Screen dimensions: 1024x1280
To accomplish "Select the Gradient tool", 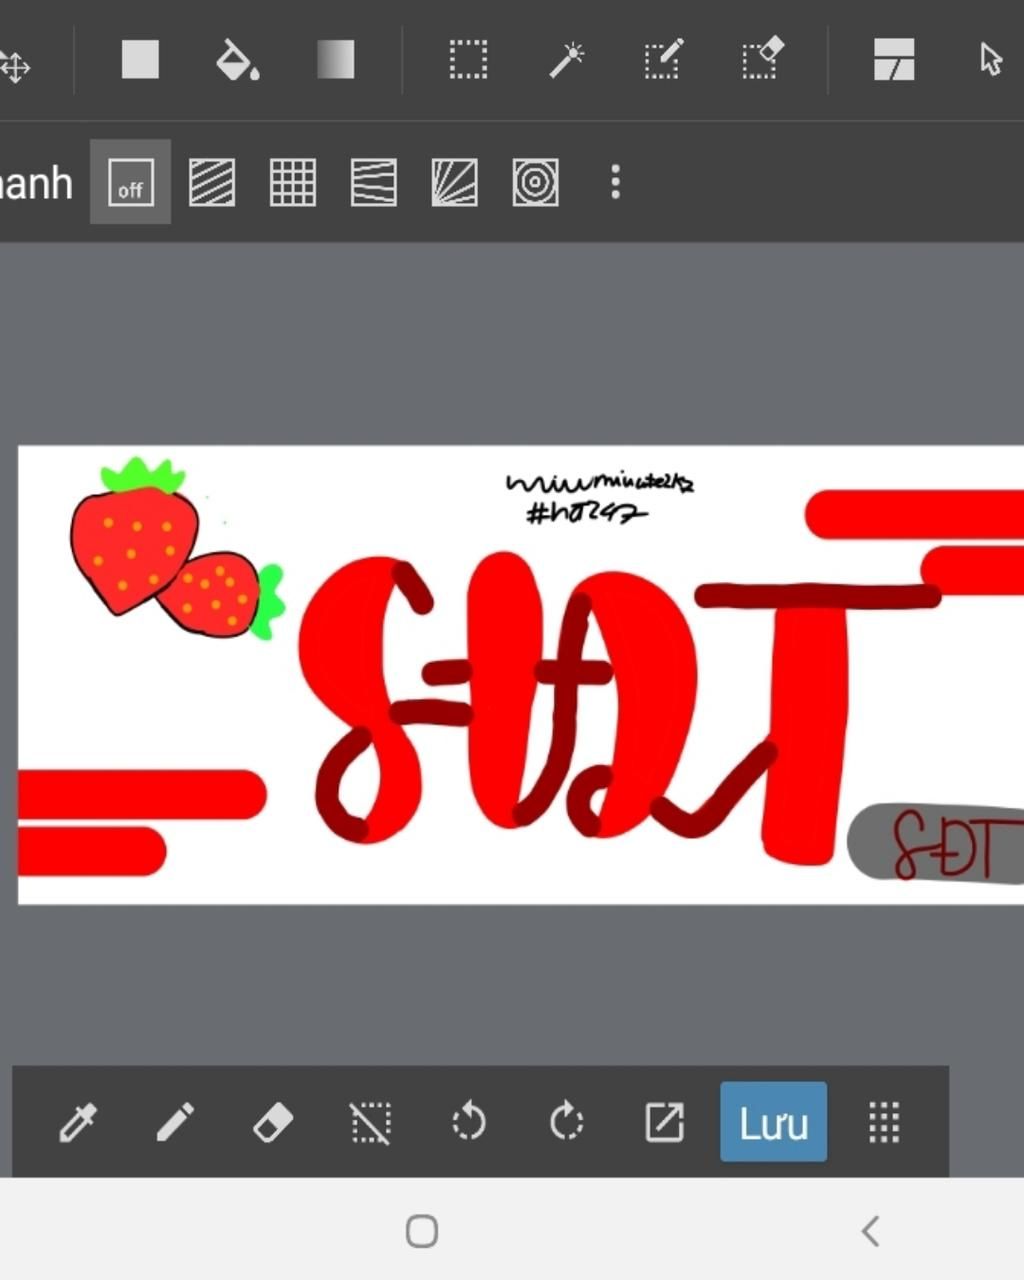I will pos(335,60).
